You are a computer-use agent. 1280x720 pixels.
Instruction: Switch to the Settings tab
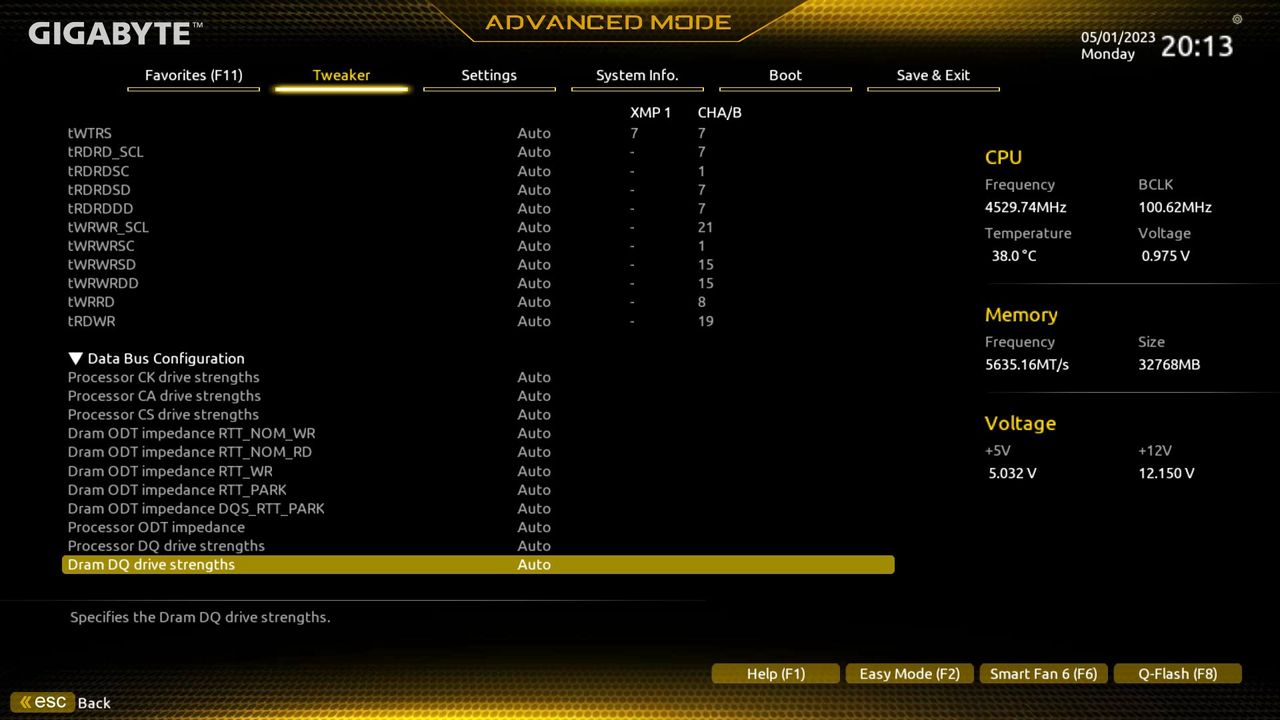tap(489, 76)
